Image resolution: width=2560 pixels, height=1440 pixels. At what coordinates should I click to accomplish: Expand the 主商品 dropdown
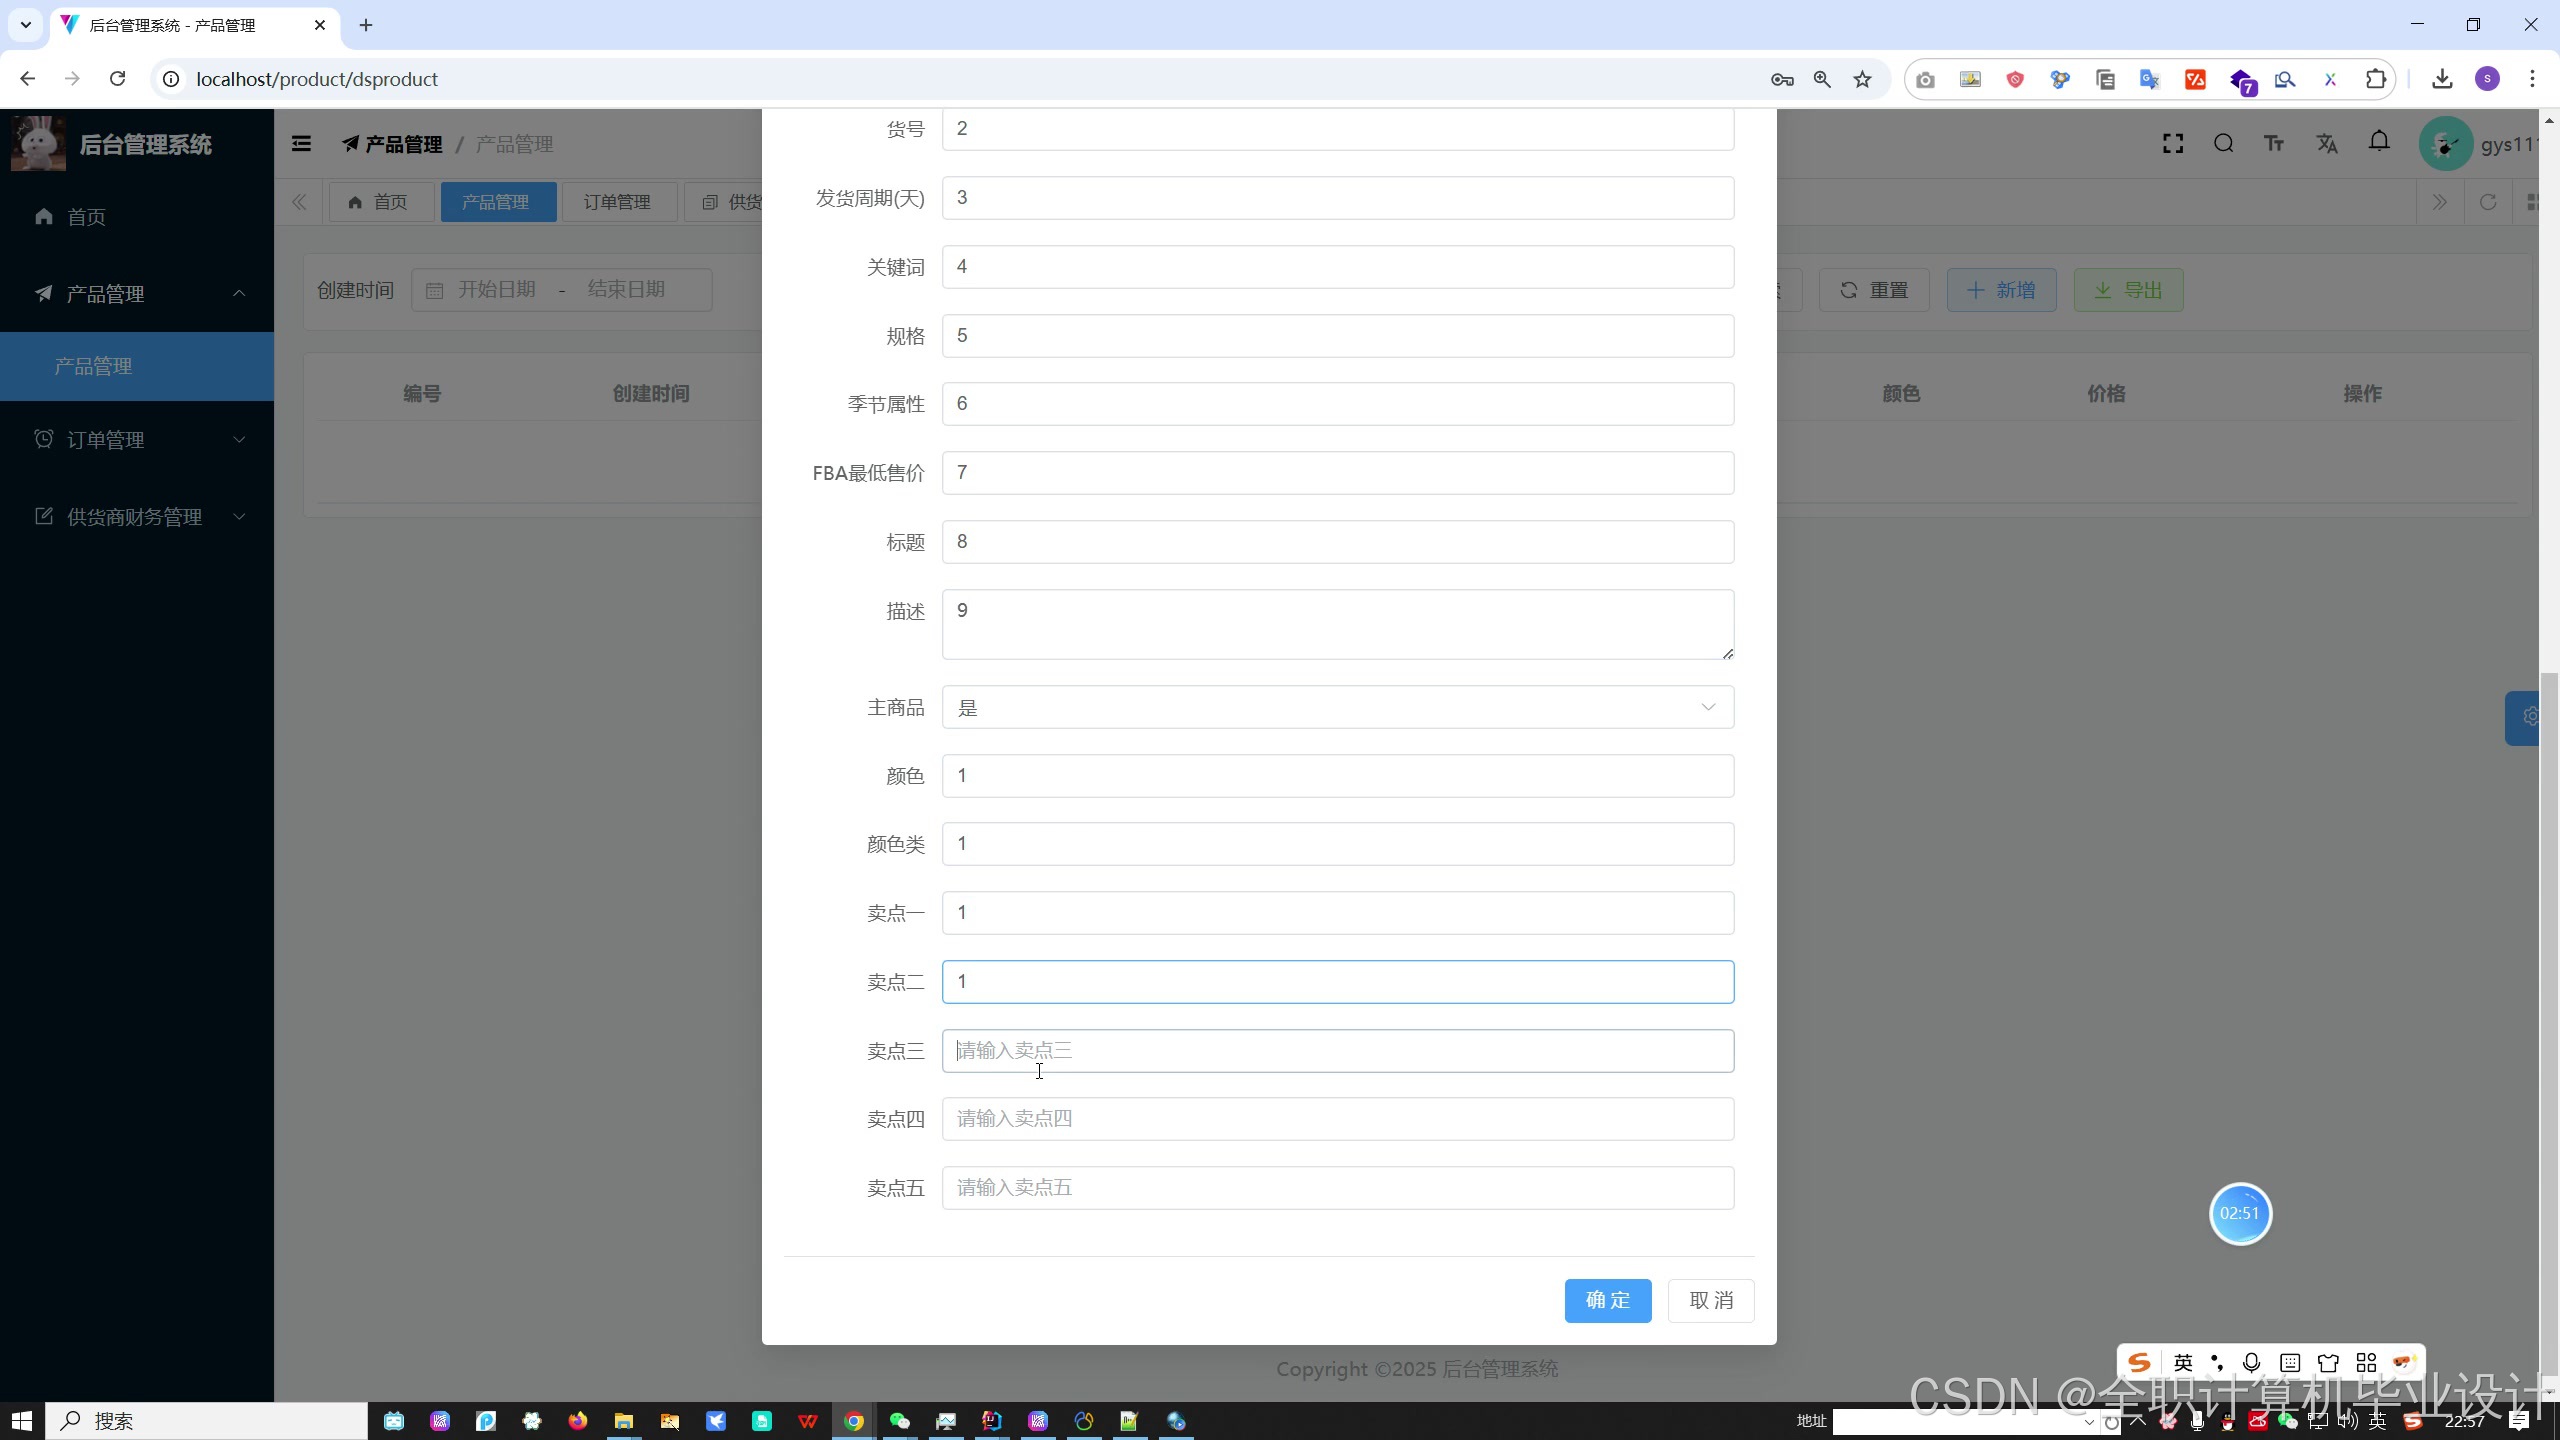click(1337, 707)
